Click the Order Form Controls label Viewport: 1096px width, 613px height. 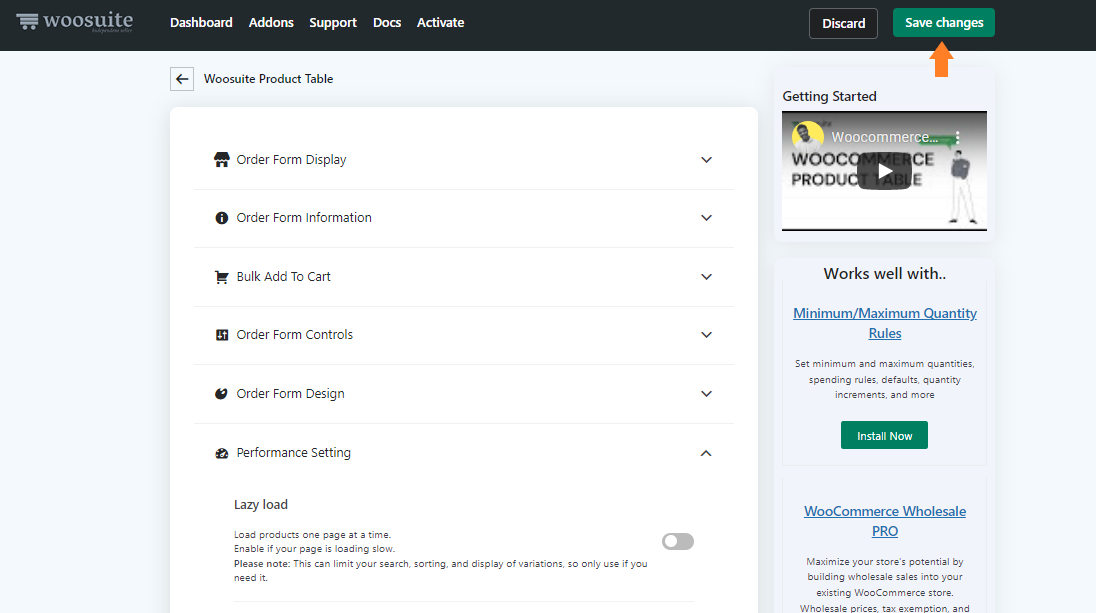tap(295, 334)
